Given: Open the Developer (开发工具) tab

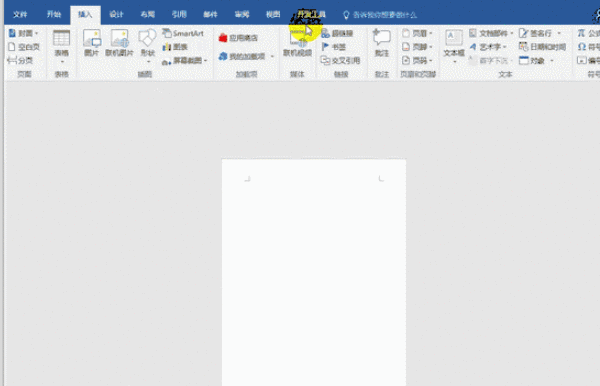Looking at the screenshot, I should [311, 15].
